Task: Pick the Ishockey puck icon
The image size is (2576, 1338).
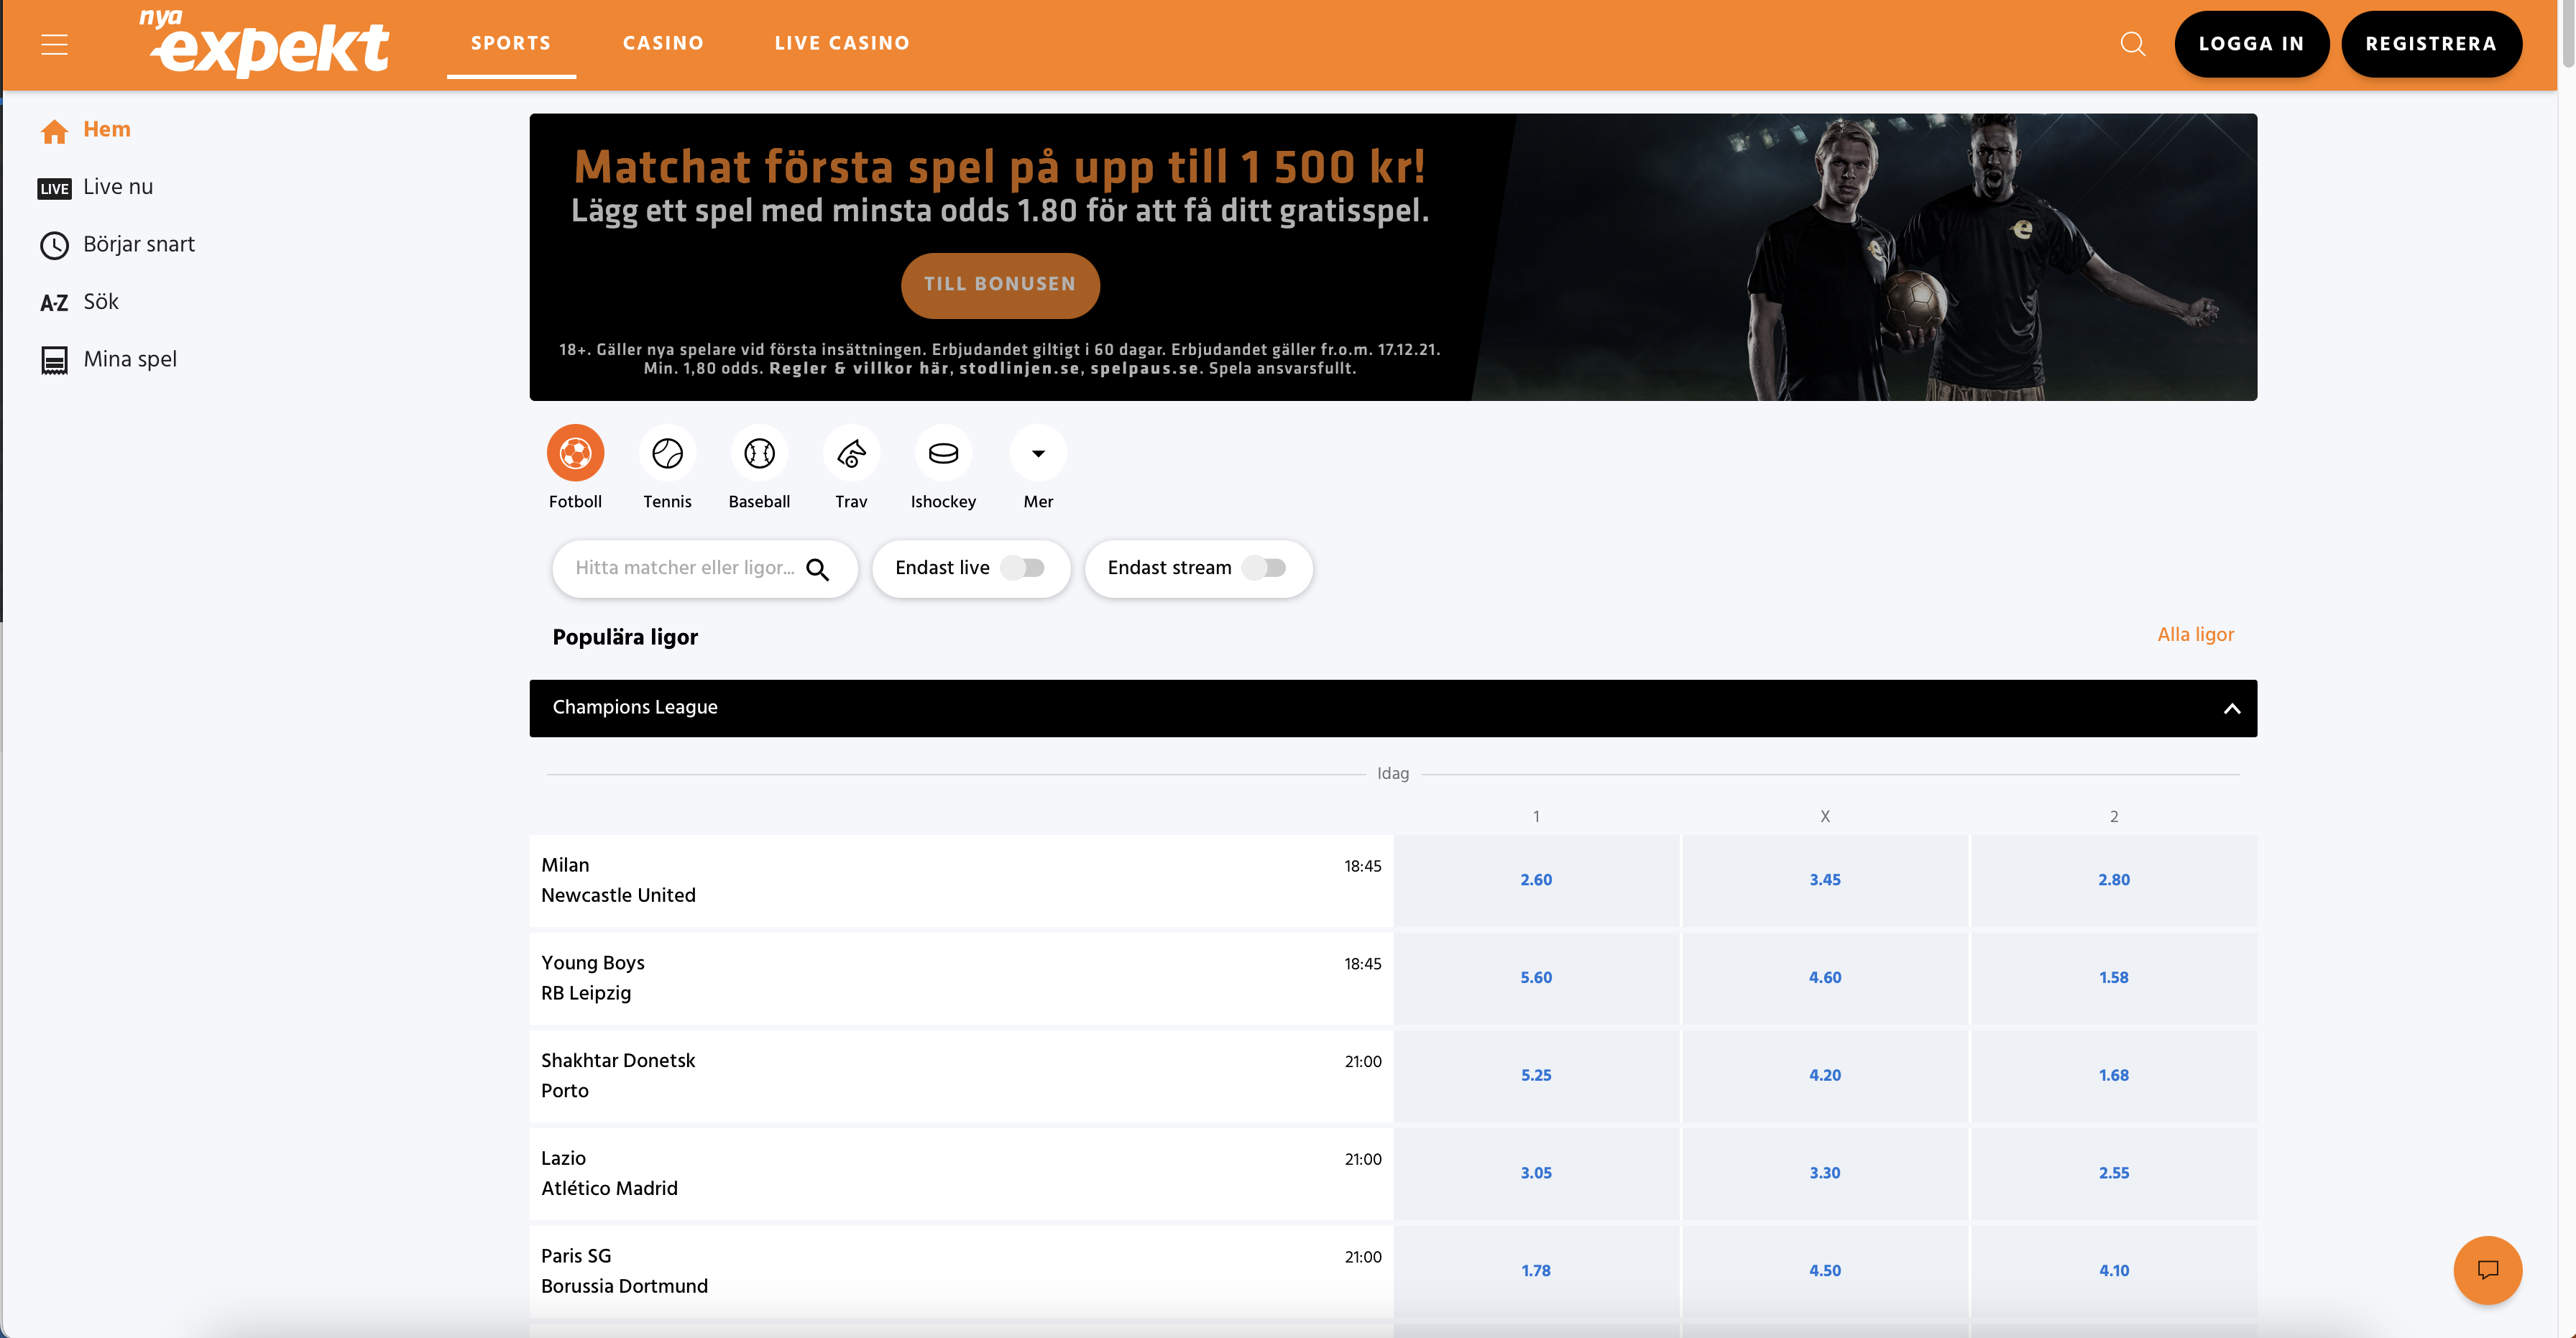Action: click(x=943, y=454)
